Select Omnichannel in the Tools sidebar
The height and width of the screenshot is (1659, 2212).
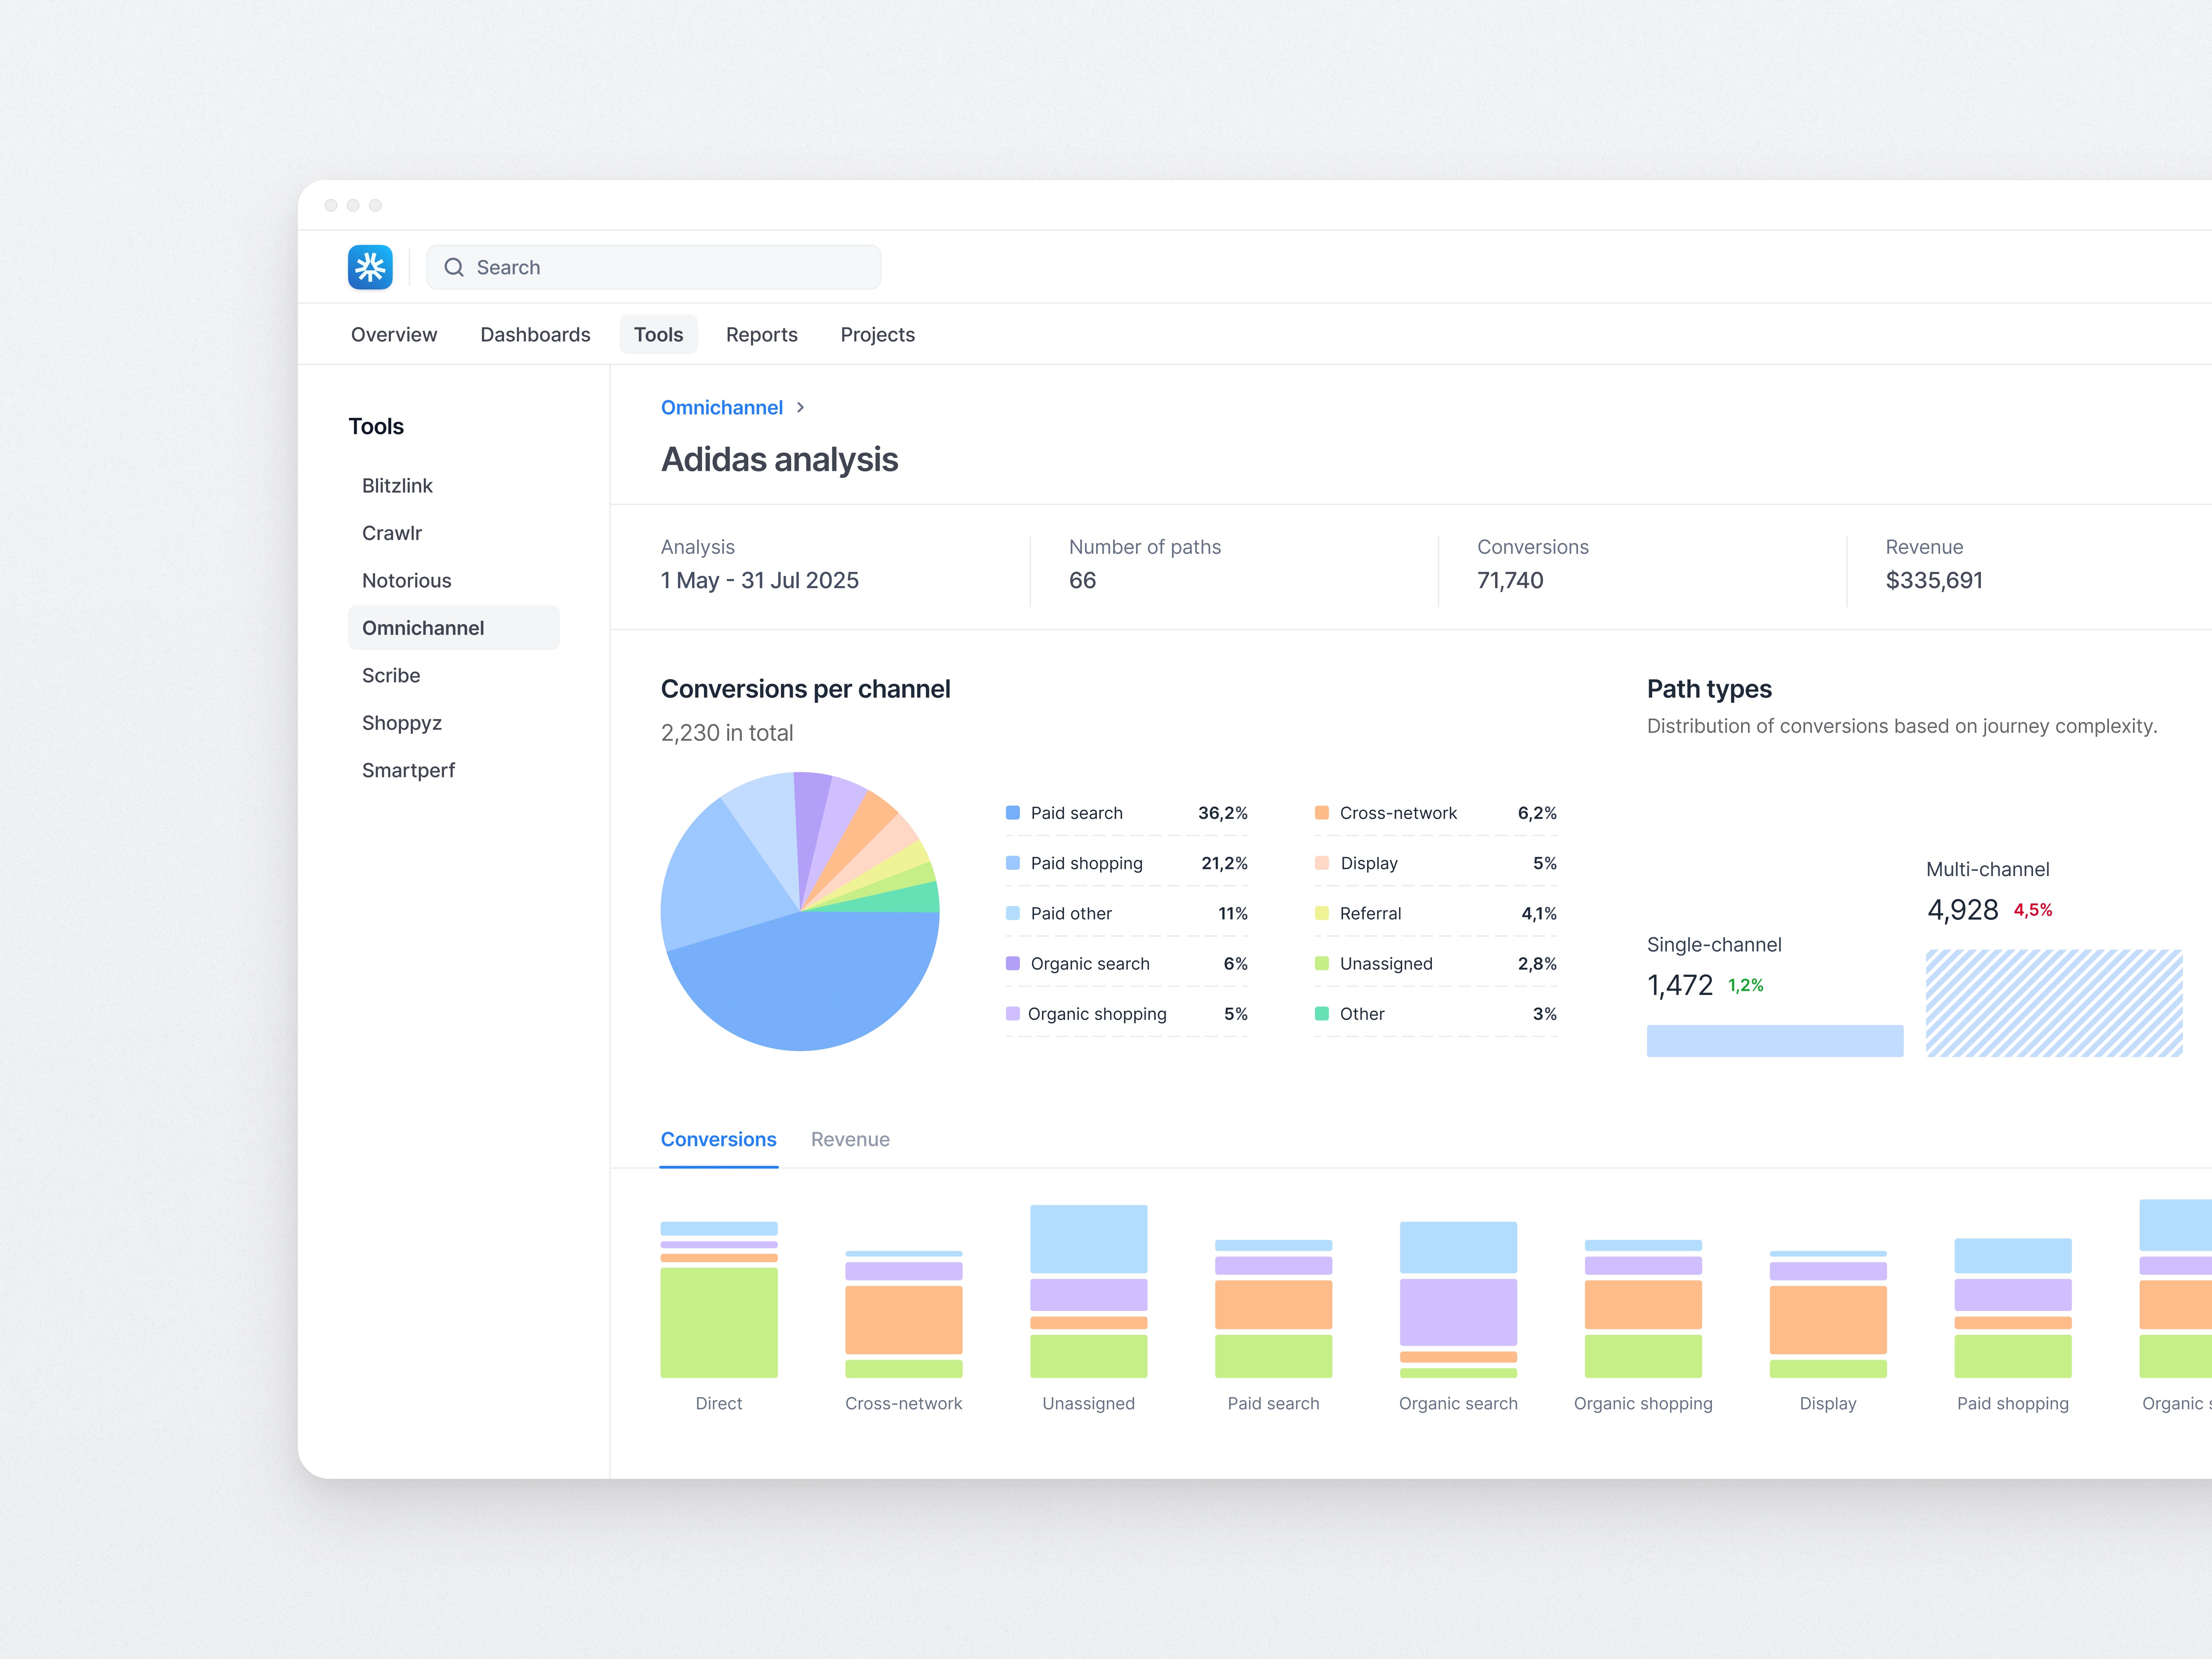coord(454,628)
